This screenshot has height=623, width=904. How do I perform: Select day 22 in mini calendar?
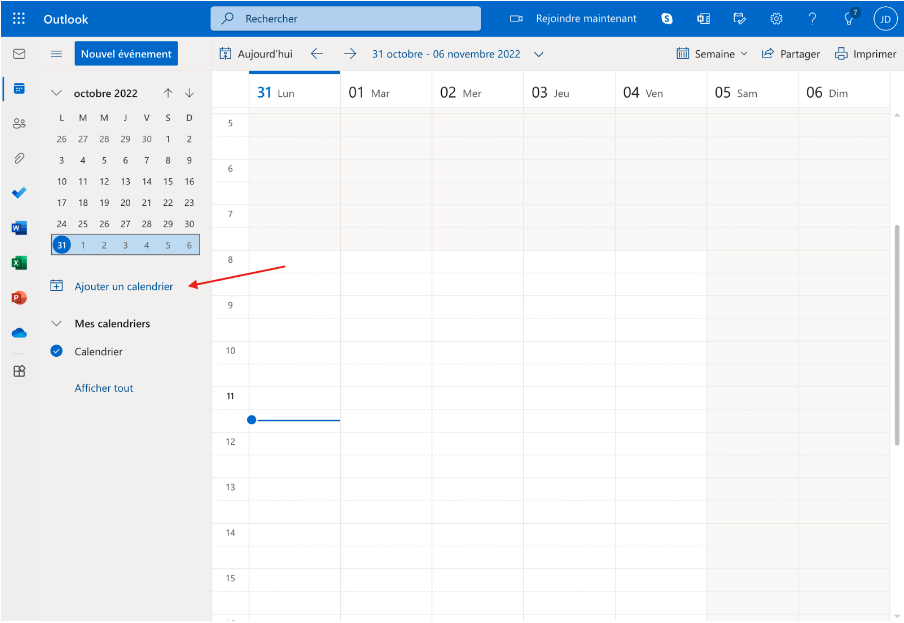pos(168,202)
